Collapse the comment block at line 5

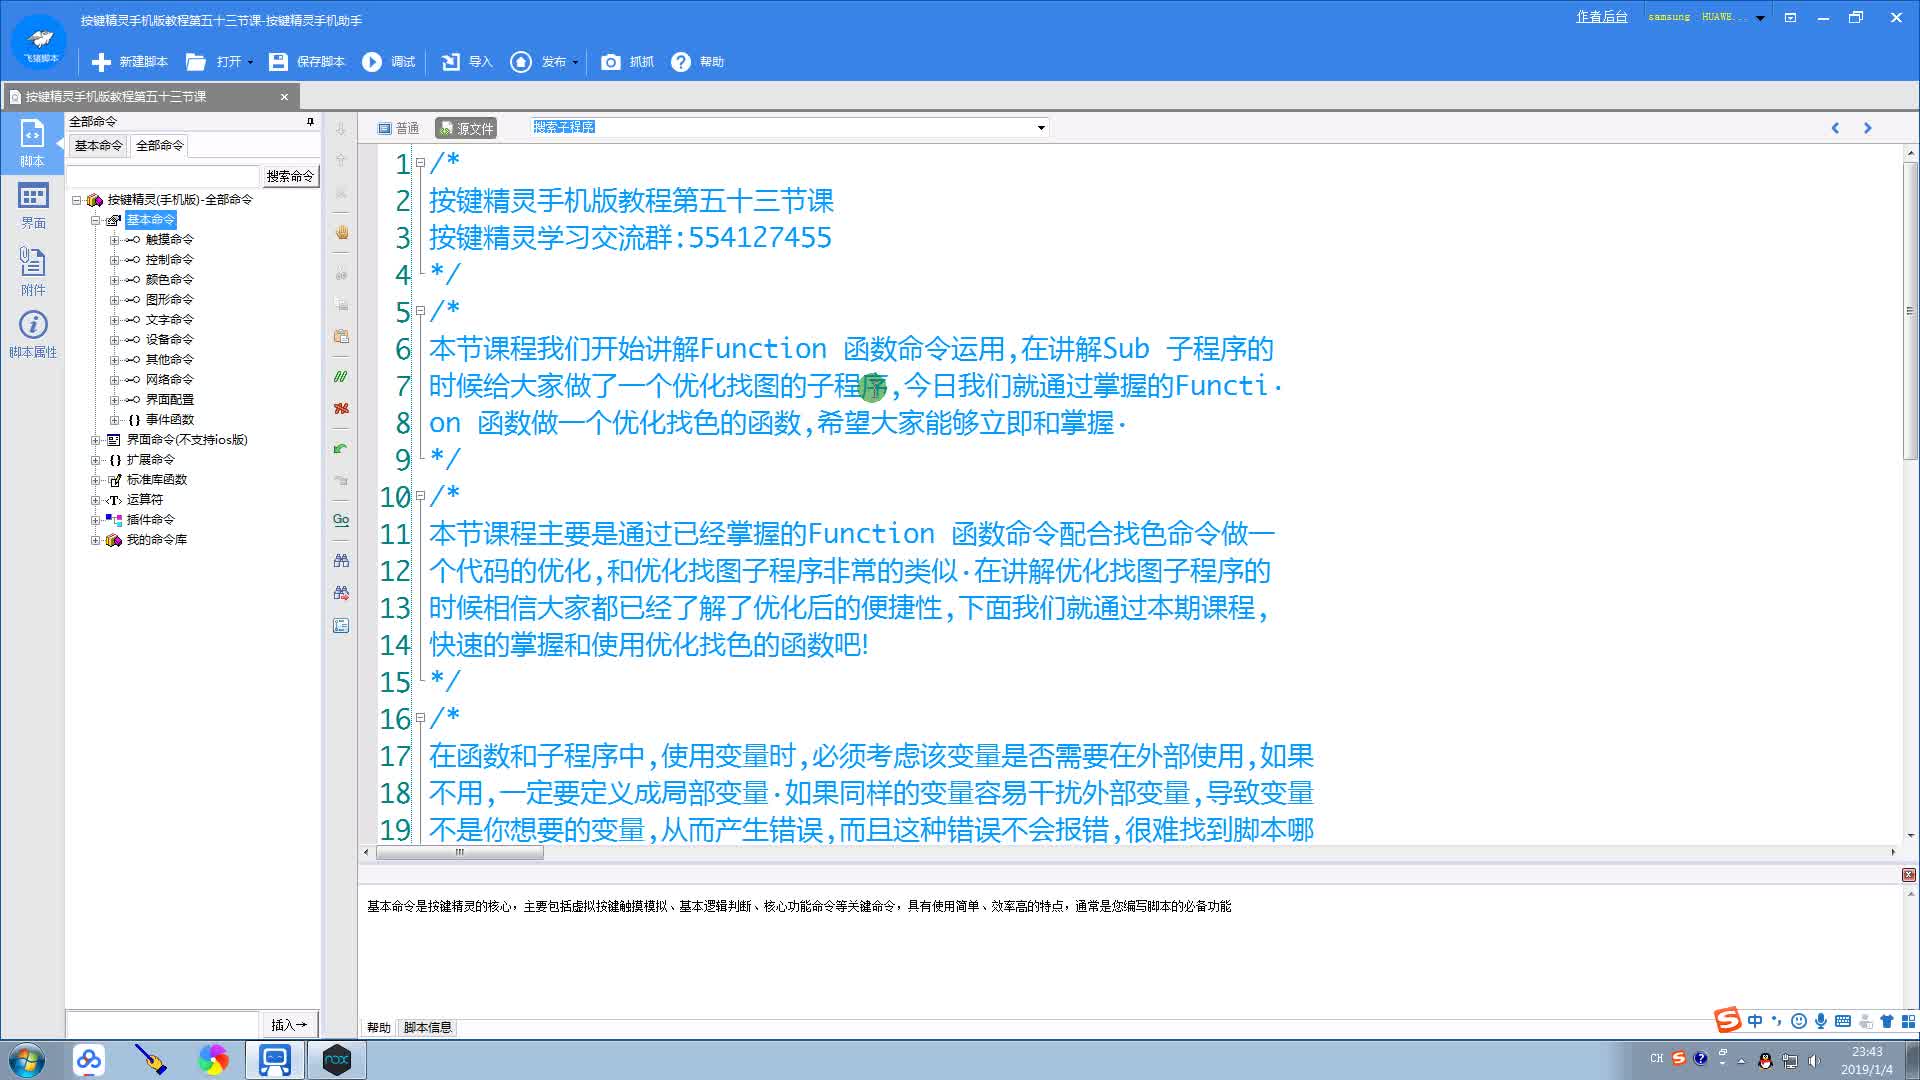421,311
